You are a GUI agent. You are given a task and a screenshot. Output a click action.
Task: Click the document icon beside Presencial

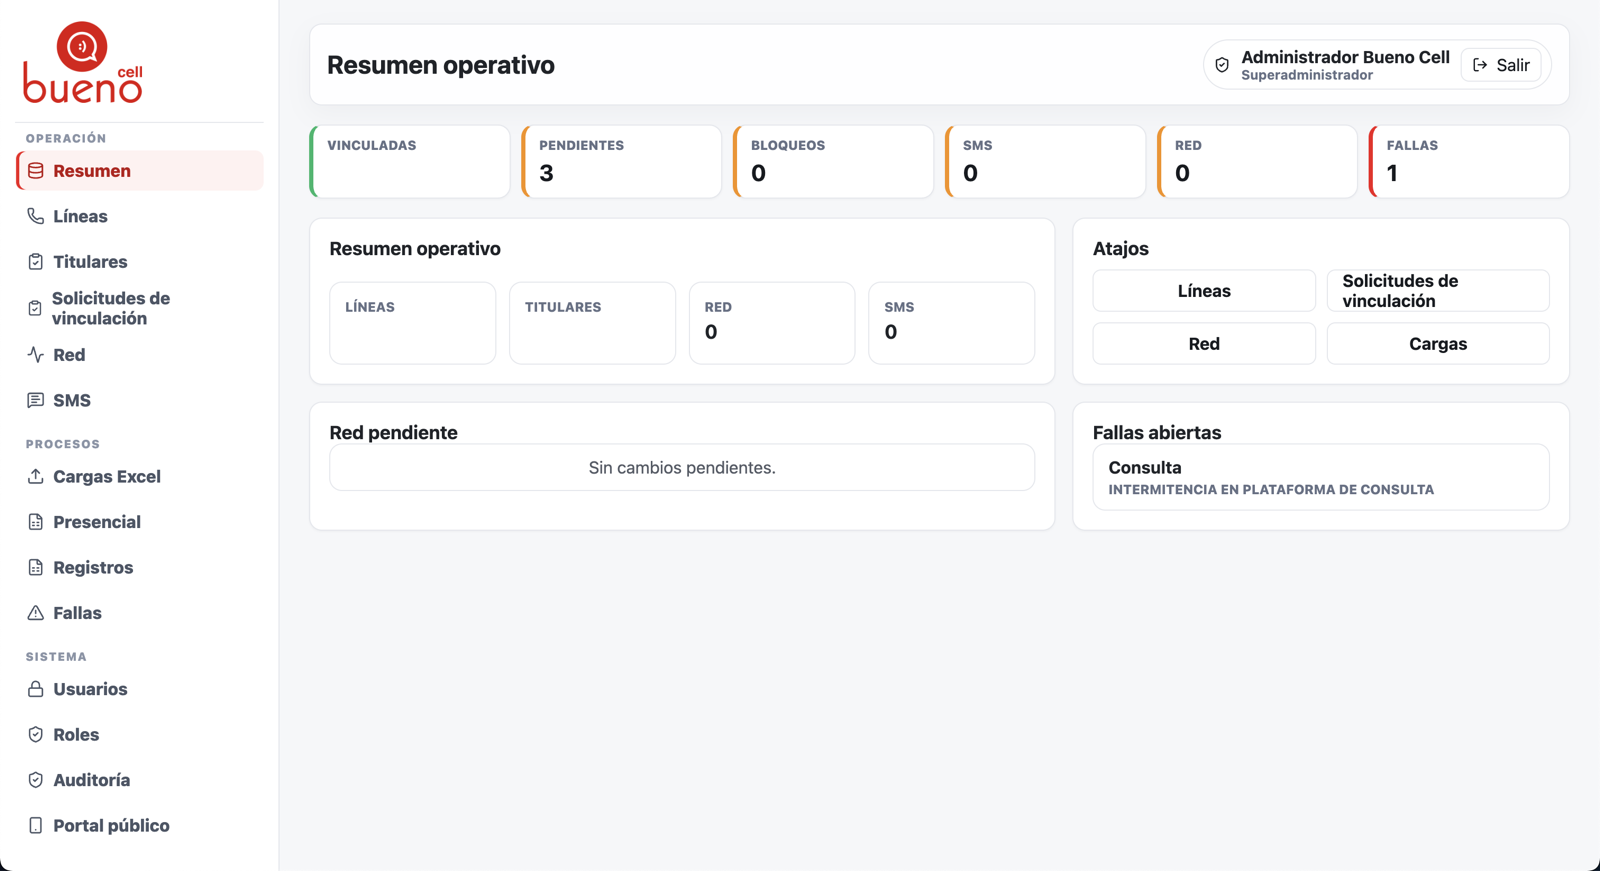point(36,522)
